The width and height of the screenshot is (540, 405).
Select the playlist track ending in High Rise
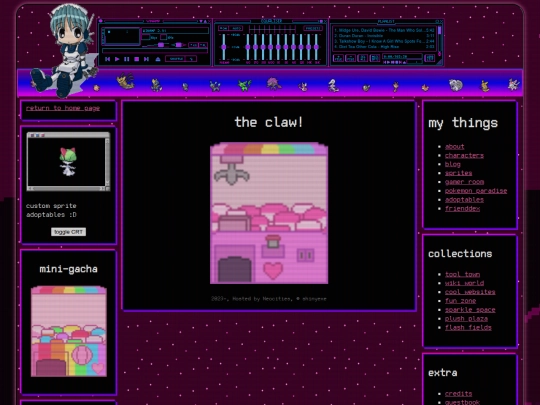click(x=384, y=47)
